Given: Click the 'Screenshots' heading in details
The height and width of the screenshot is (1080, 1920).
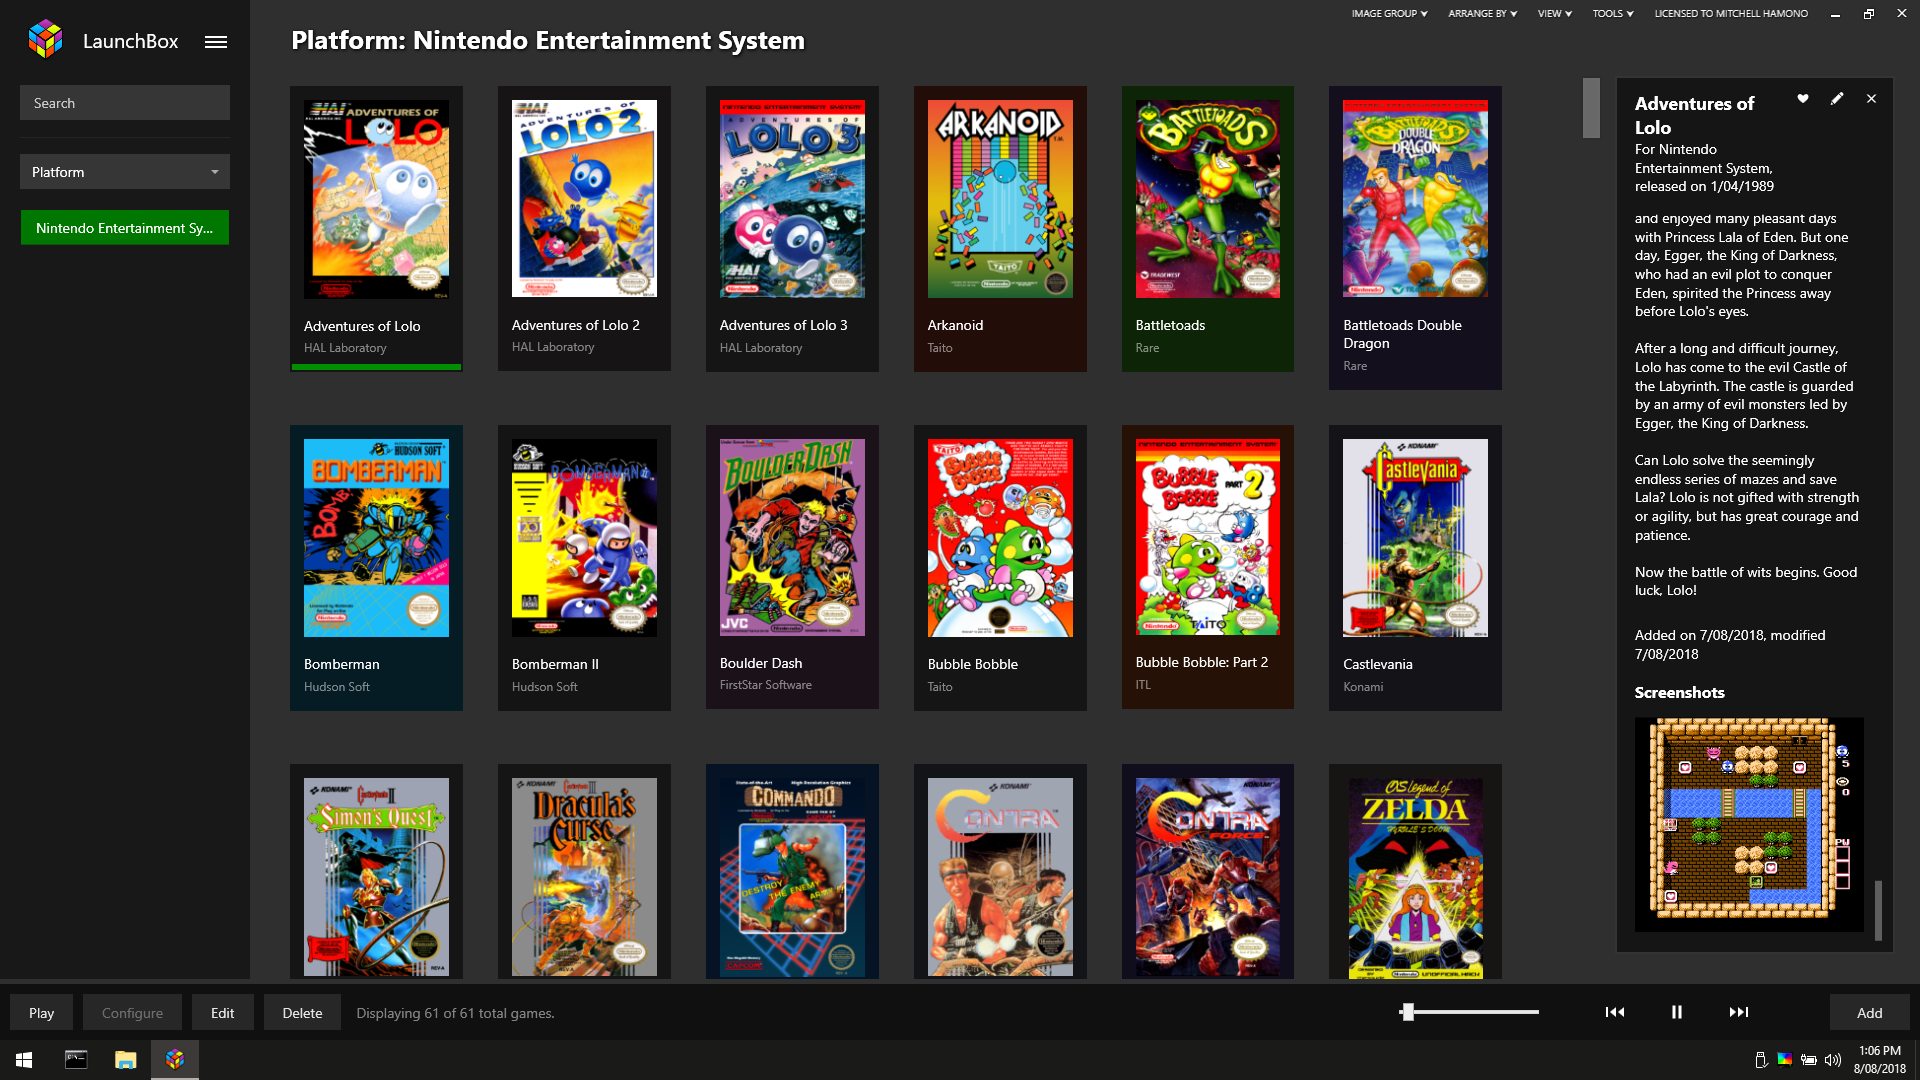Looking at the screenshot, I should coord(1679,692).
